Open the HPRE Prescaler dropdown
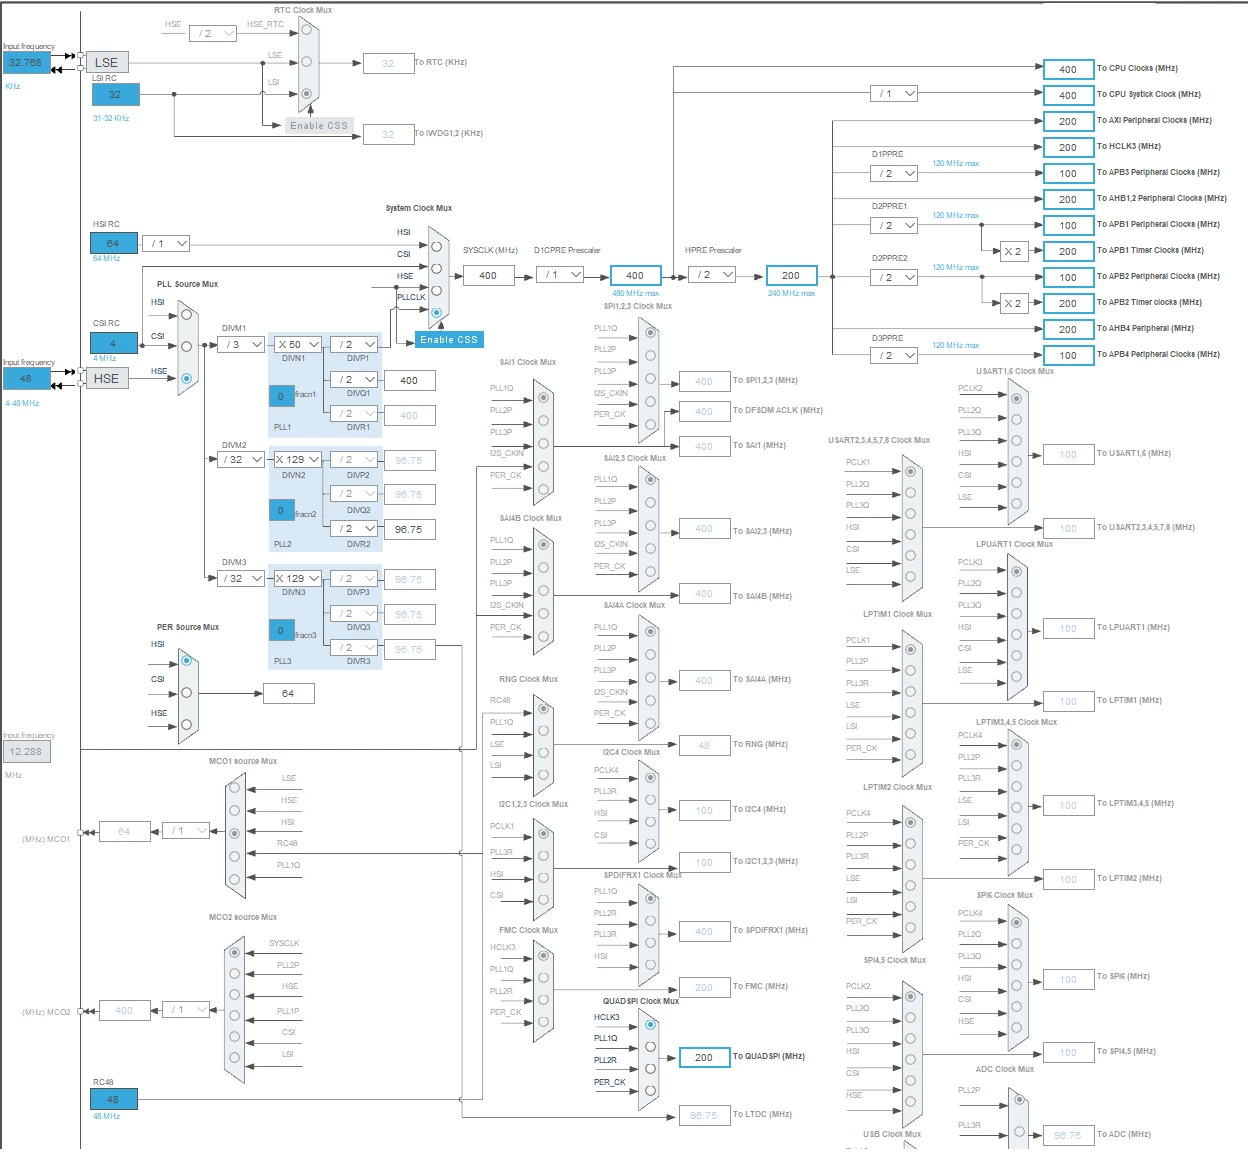The image size is (1248, 1152). point(713,274)
